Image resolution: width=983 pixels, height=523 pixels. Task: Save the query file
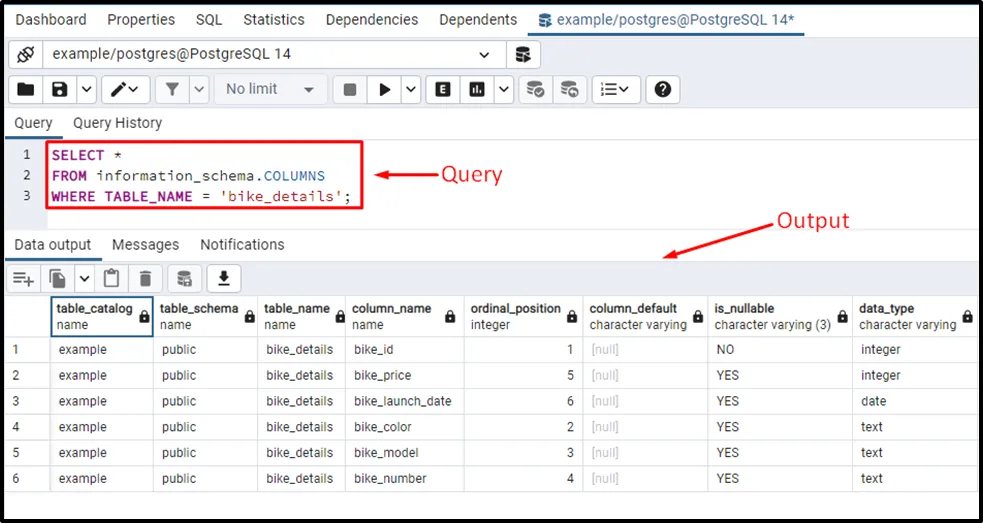[x=60, y=89]
